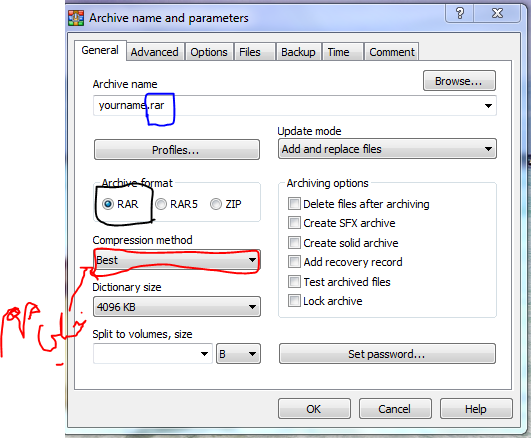This screenshot has width=531, height=438.
Task: Expand the Dictionary size dropdown
Action: 177,307
